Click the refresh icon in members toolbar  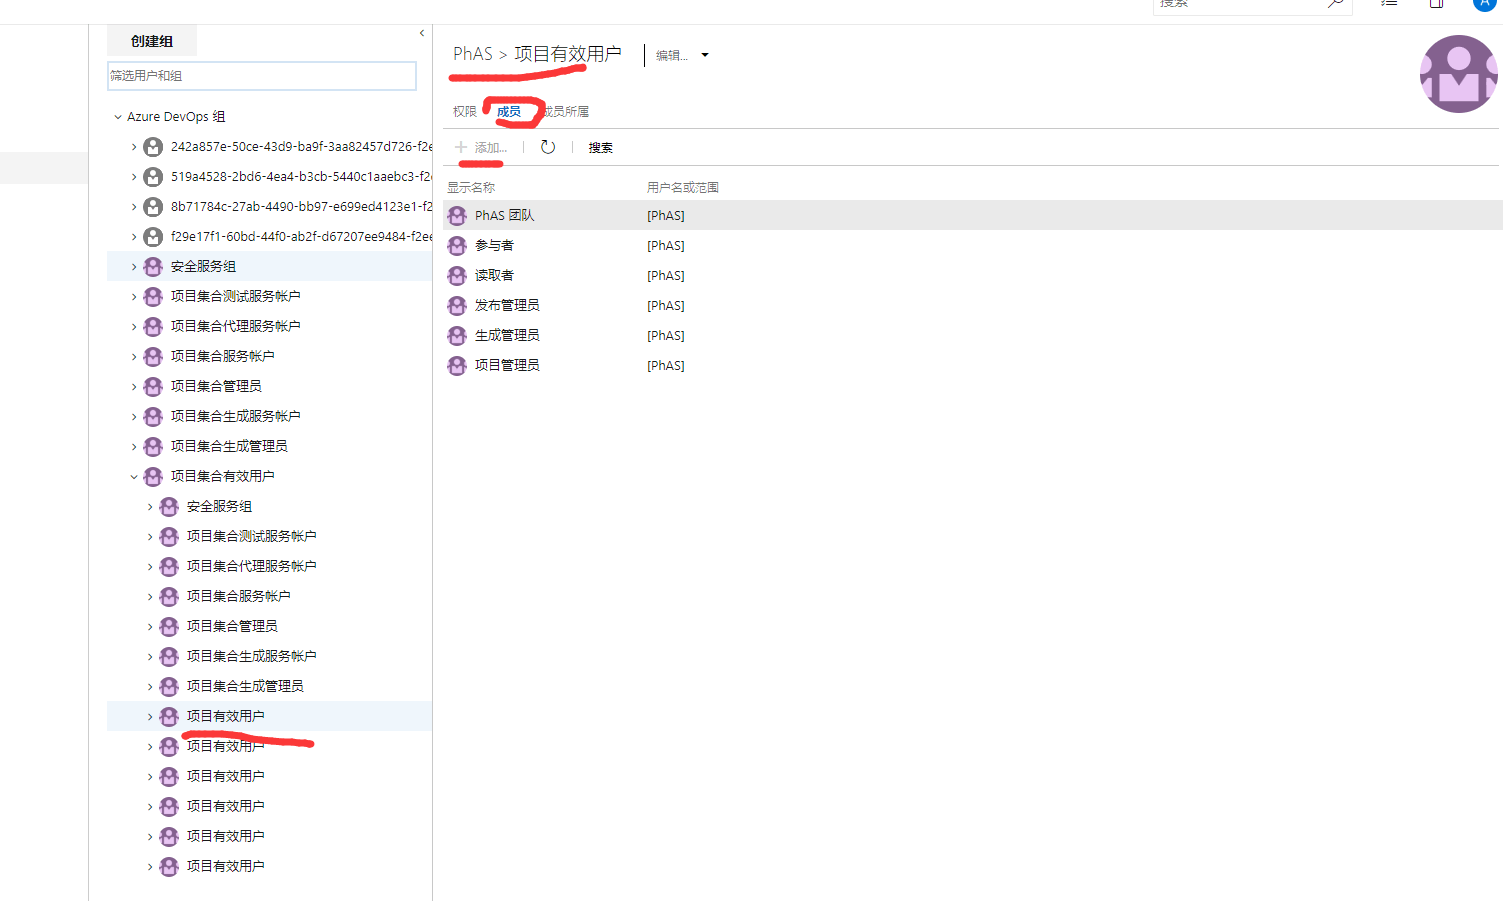548,147
